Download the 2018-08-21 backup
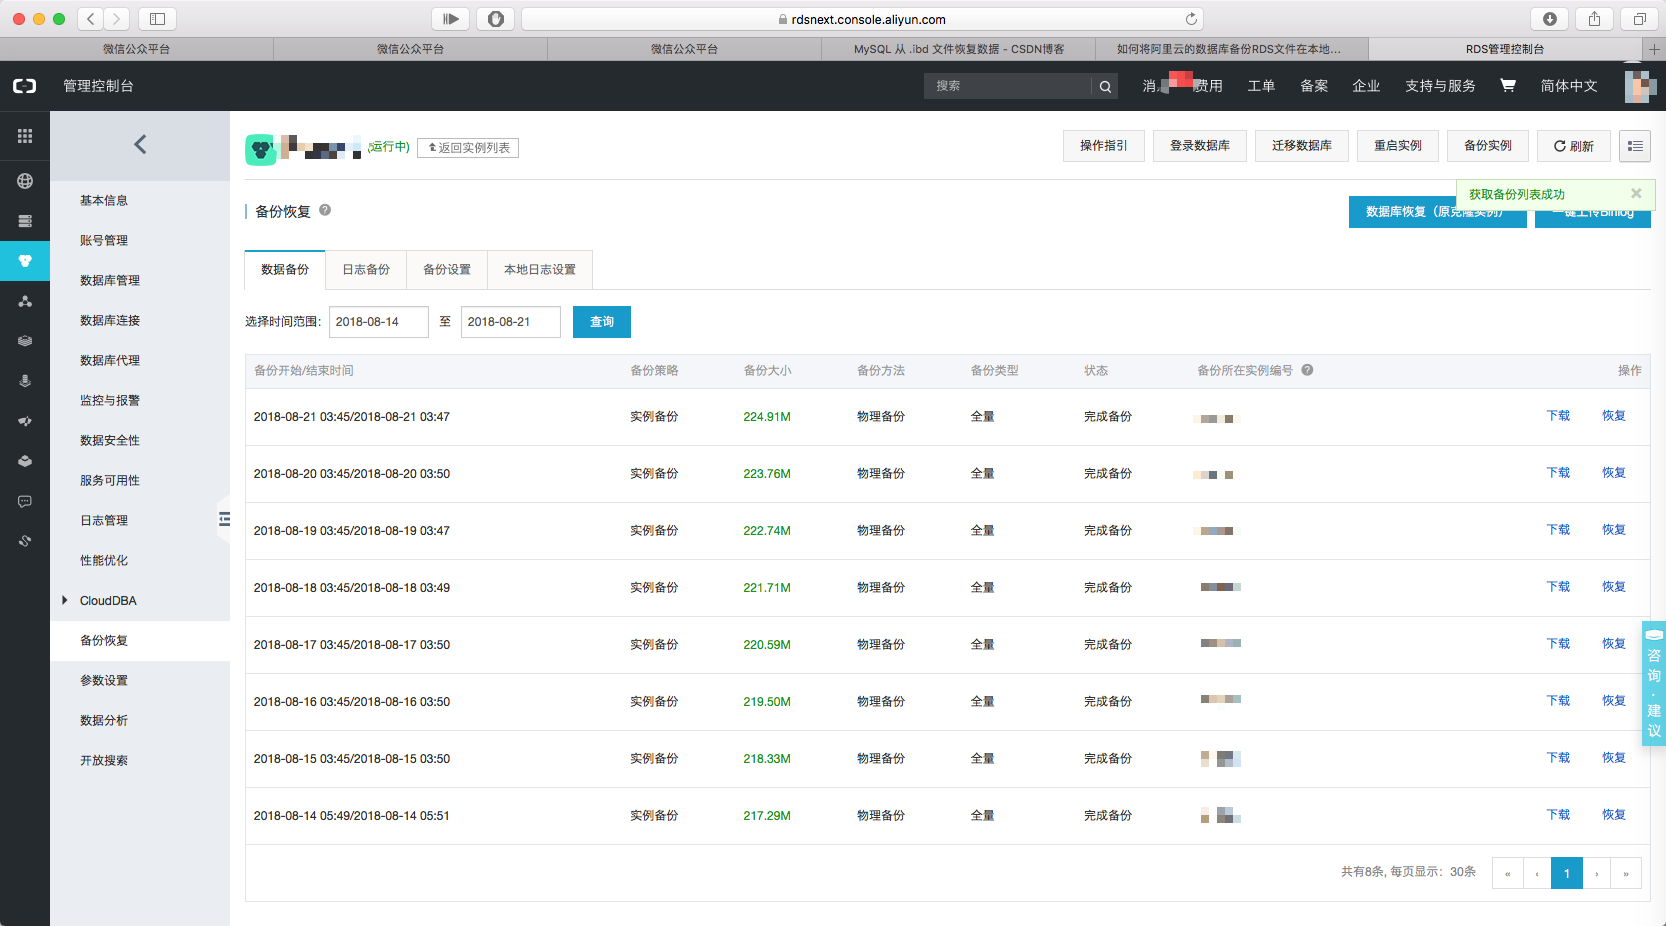 [x=1557, y=416]
